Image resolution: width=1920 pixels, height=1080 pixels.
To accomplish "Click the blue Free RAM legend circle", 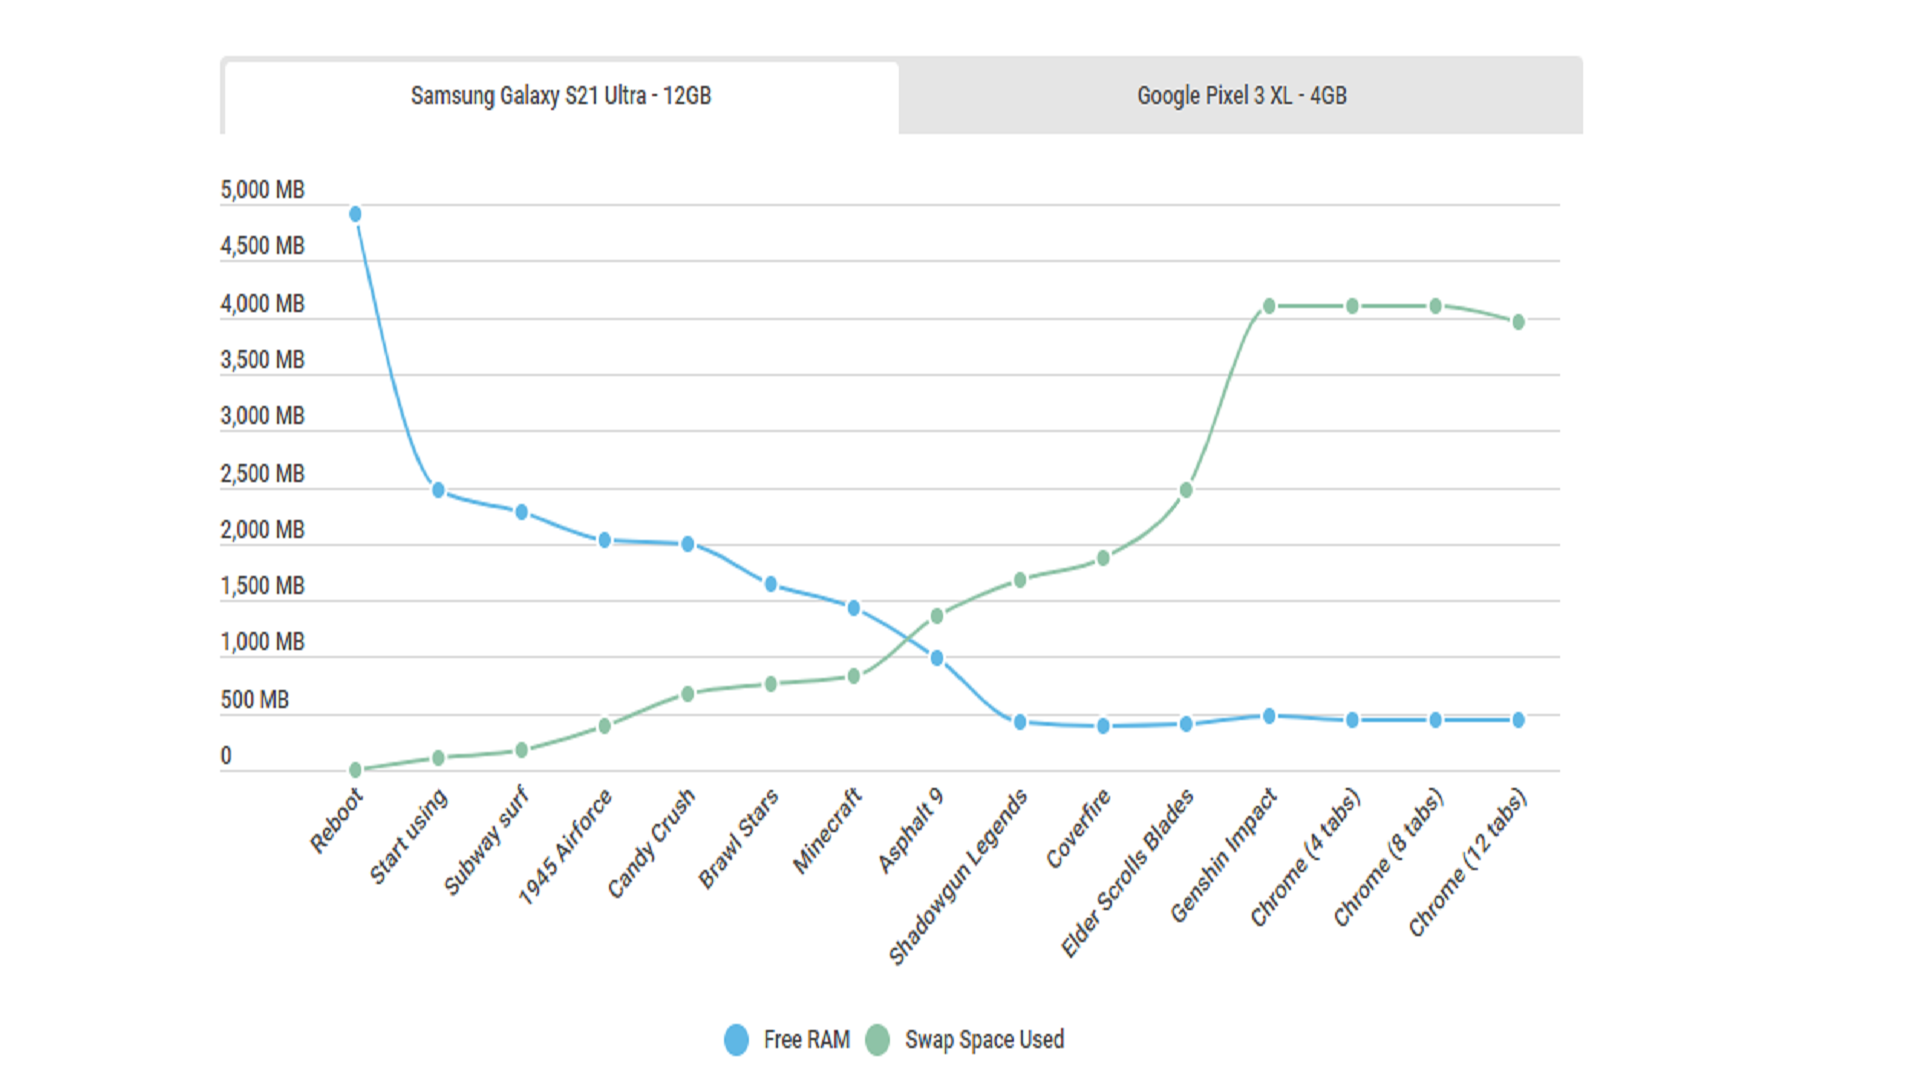I will click(x=736, y=1040).
